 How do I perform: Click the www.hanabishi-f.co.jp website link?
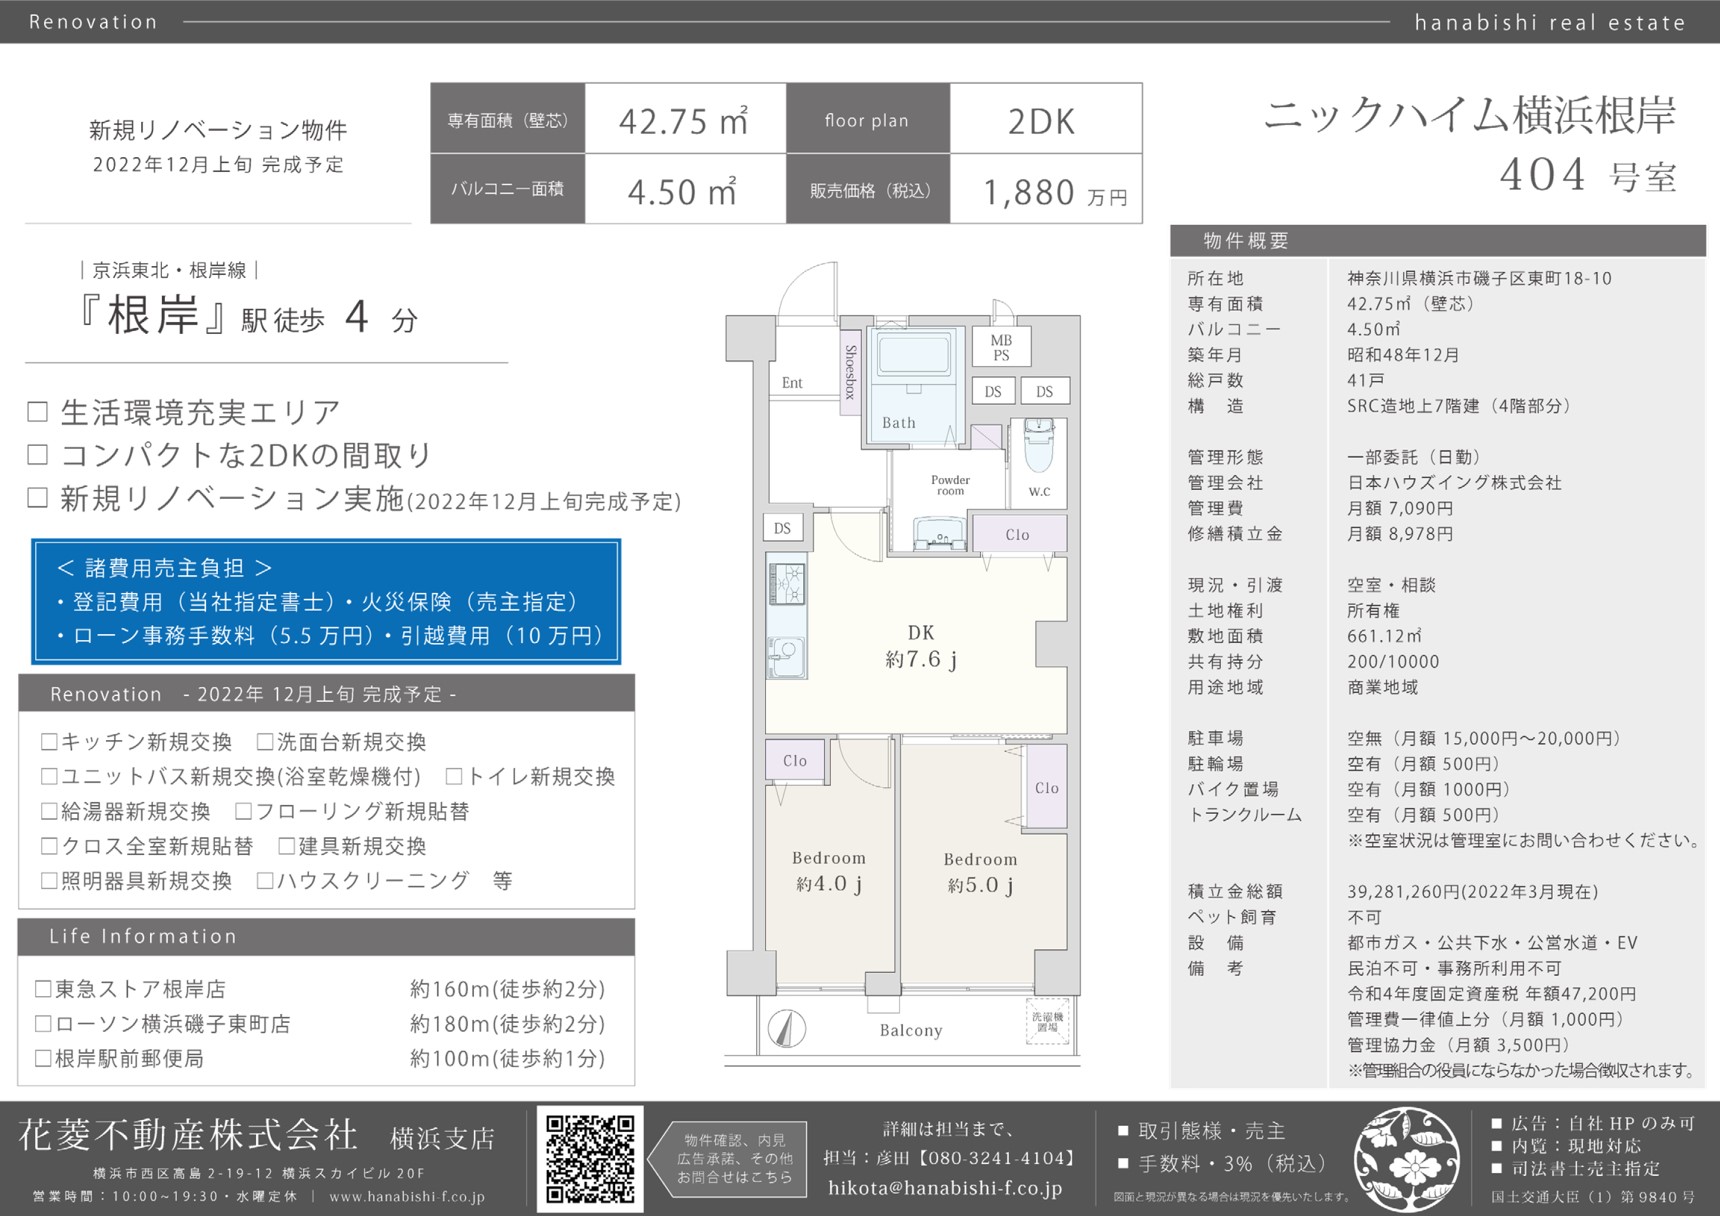[x=406, y=1197]
